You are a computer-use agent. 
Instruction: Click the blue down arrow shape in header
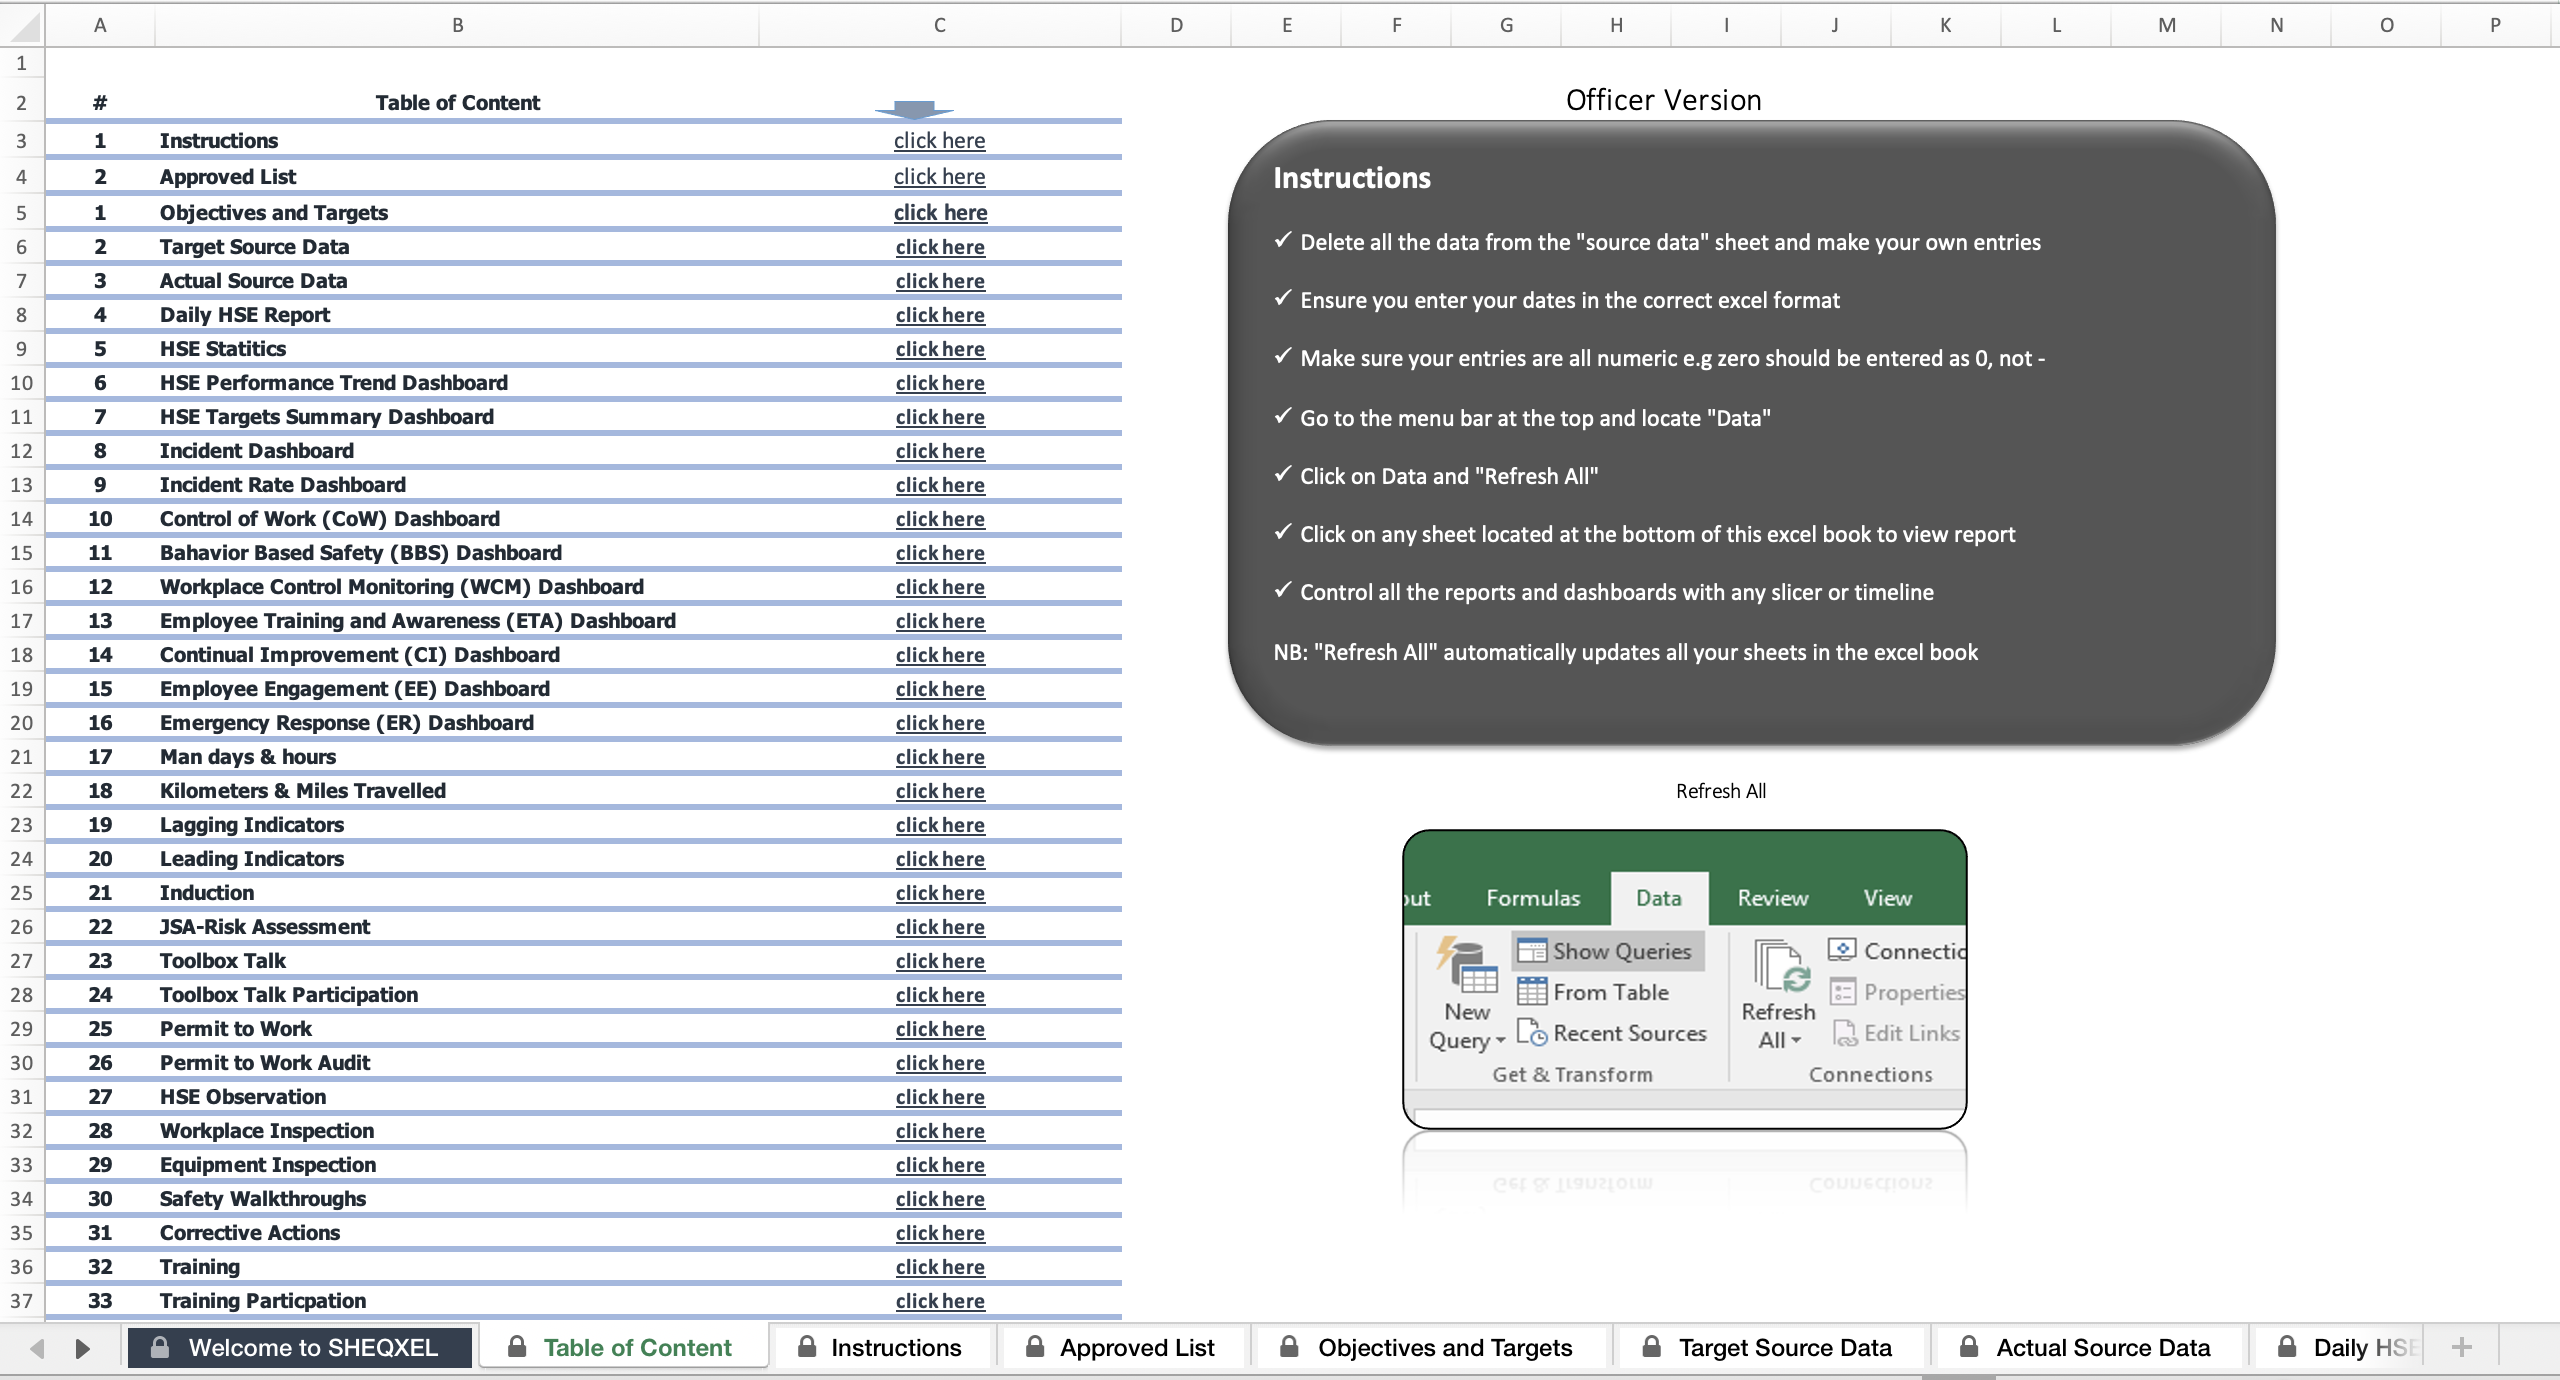tap(914, 109)
